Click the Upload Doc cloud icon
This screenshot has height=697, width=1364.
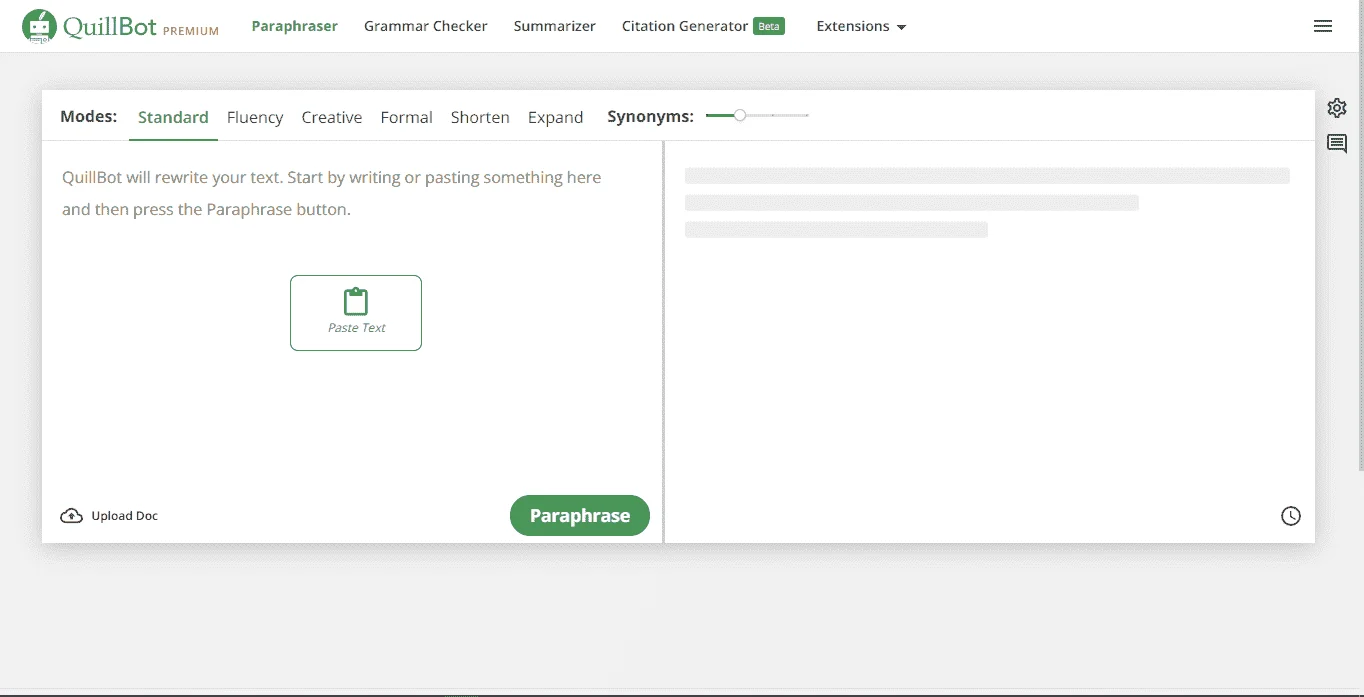71,516
